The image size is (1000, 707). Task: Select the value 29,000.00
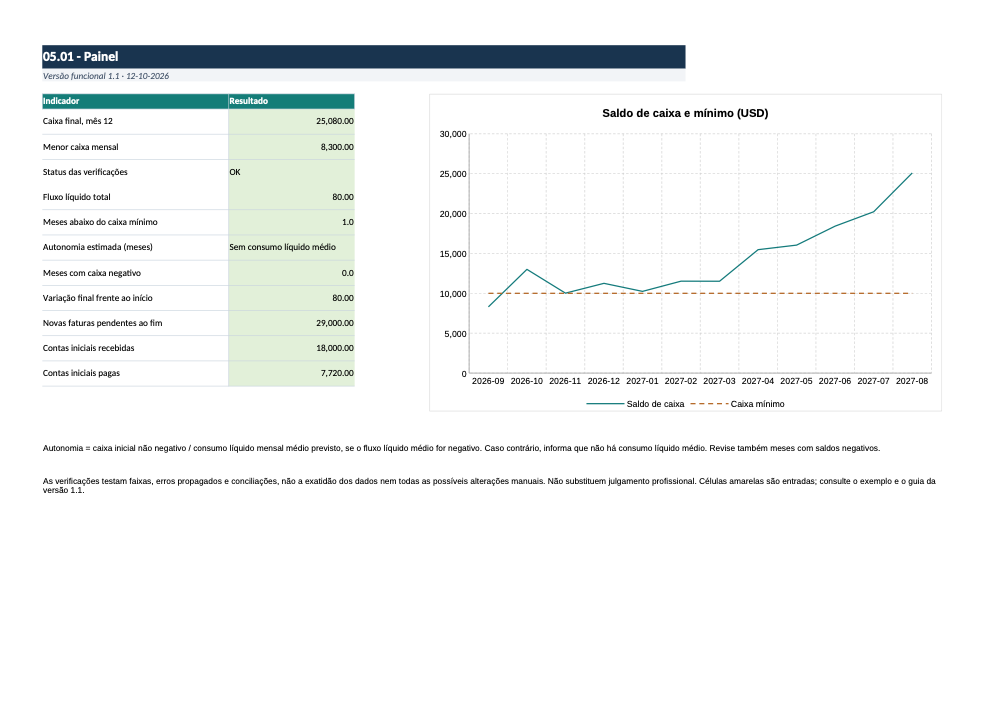pos(335,323)
